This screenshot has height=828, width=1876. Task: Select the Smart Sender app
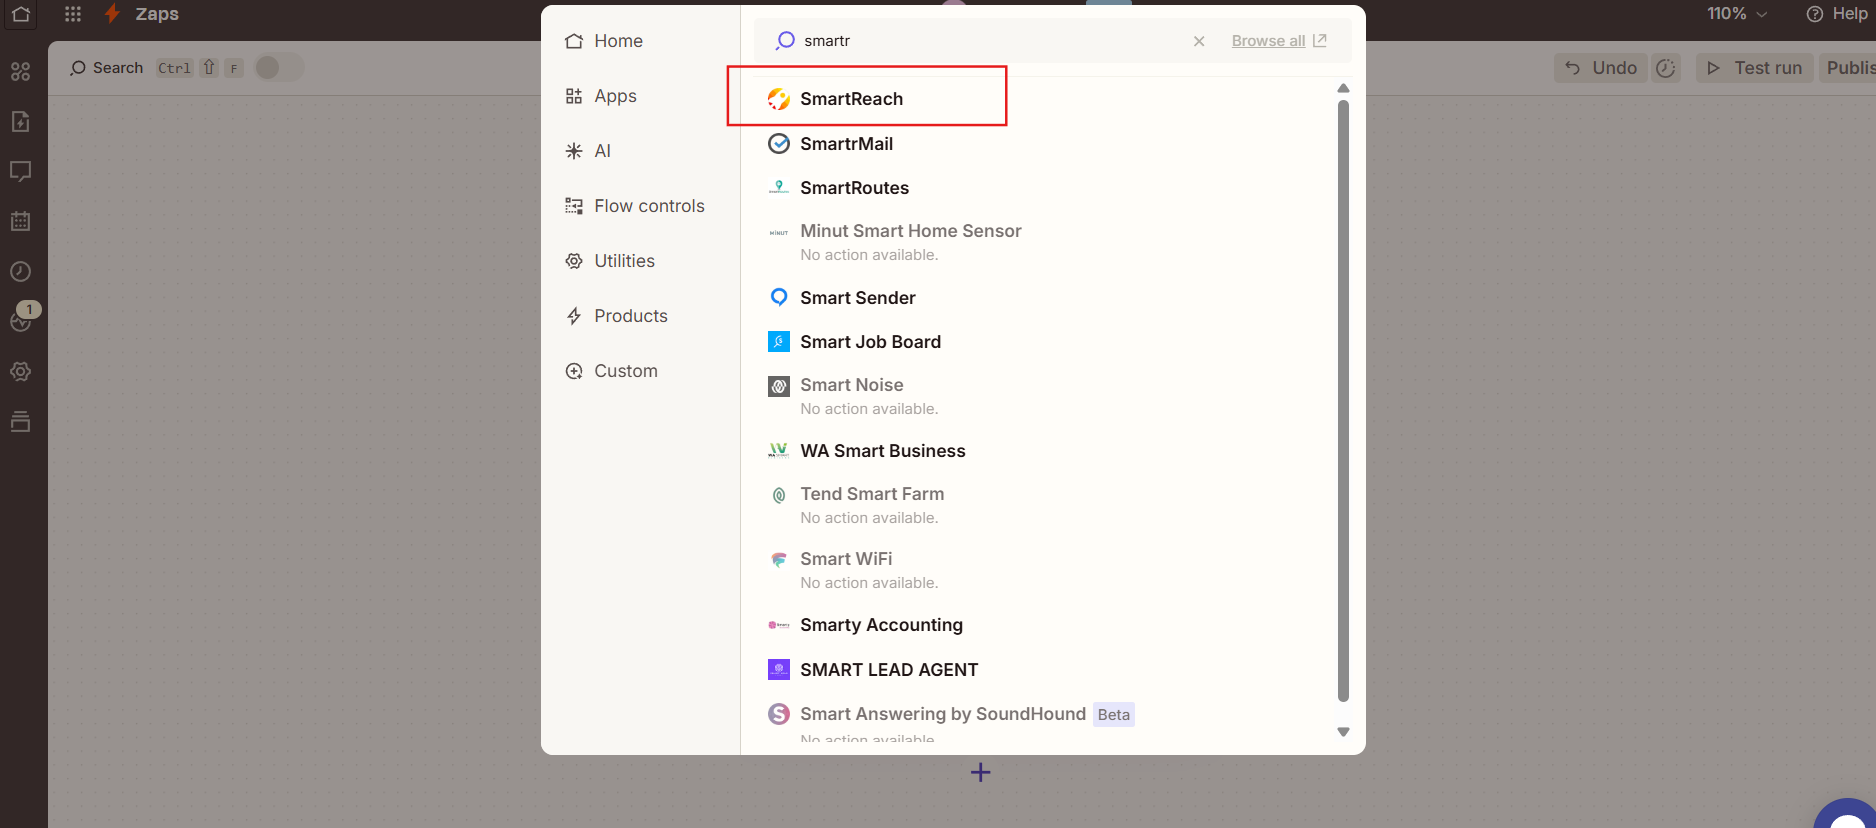(x=1044, y=298)
